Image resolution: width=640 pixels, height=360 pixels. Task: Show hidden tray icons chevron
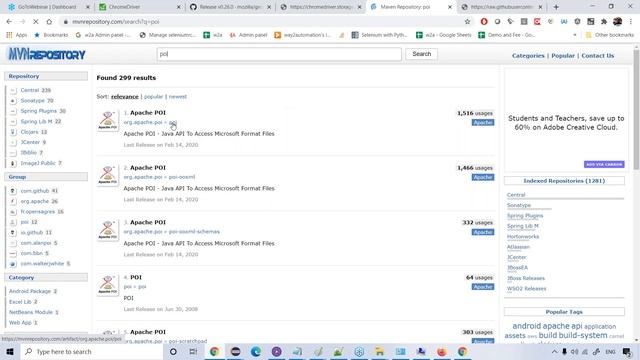pyautogui.click(x=554, y=351)
